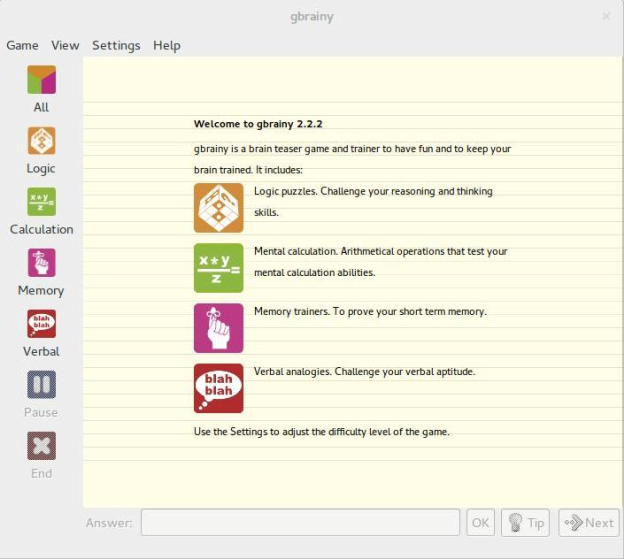This screenshot has width=624, height=559.
Task: Click the OK button
Action: click(x=481, y=522)
